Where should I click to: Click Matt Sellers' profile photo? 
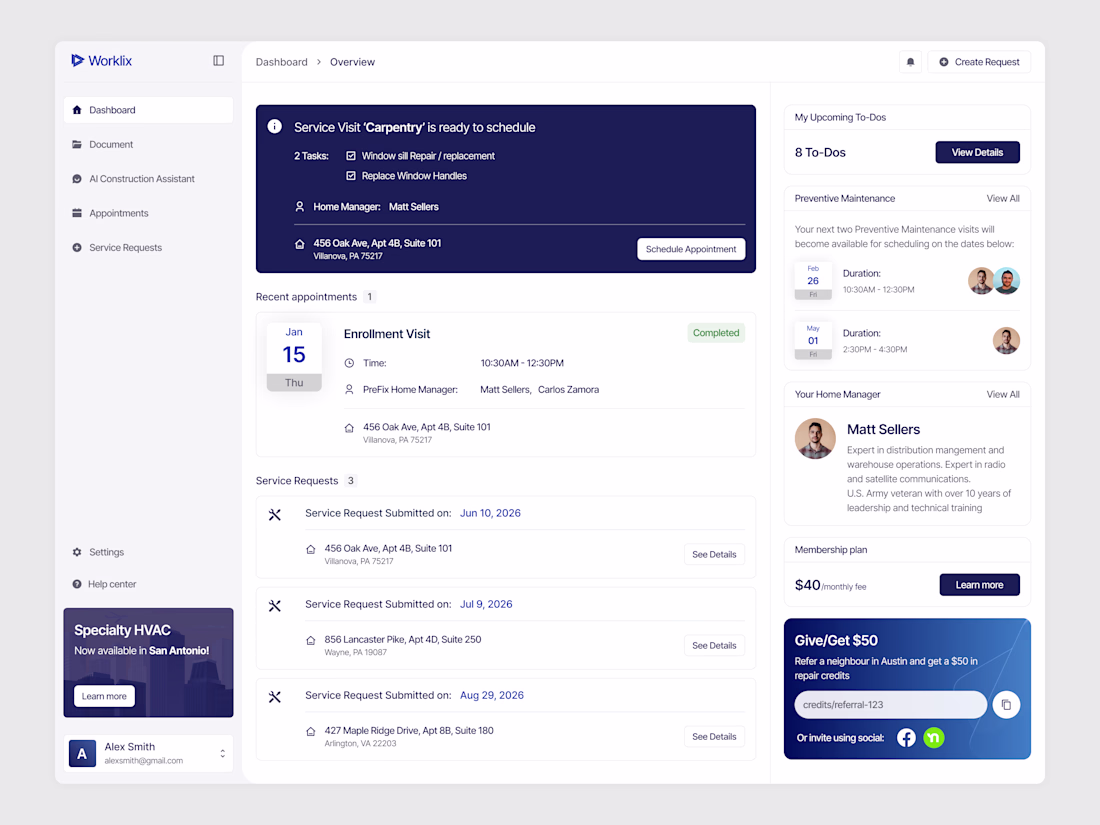click(815, 438)
